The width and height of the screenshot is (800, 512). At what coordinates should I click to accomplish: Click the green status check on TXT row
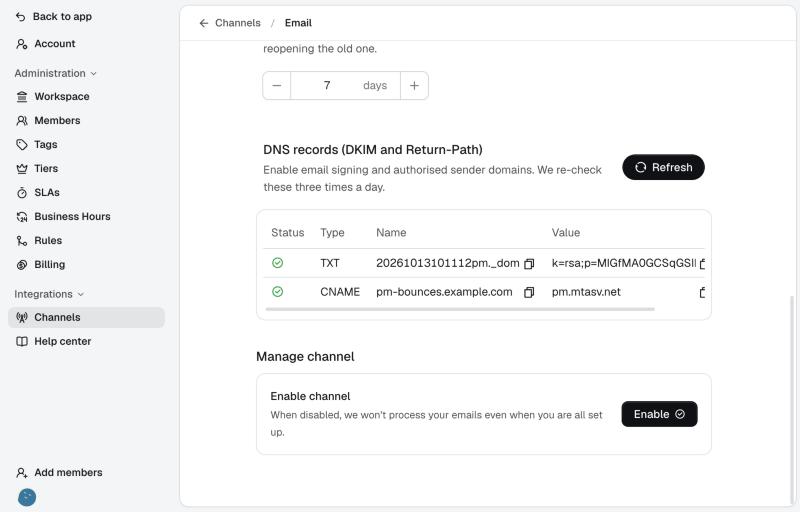point(278,263)
